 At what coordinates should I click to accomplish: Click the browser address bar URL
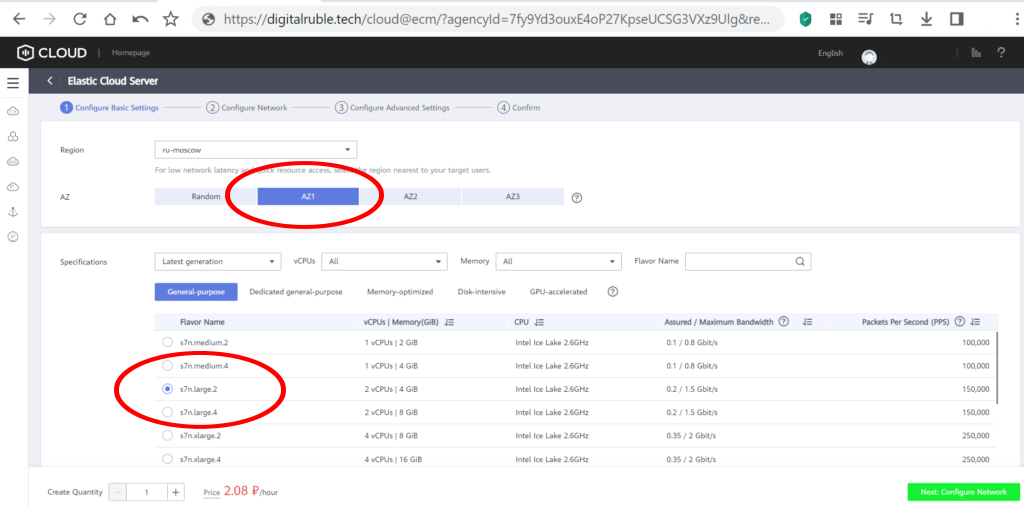[496, 20]
